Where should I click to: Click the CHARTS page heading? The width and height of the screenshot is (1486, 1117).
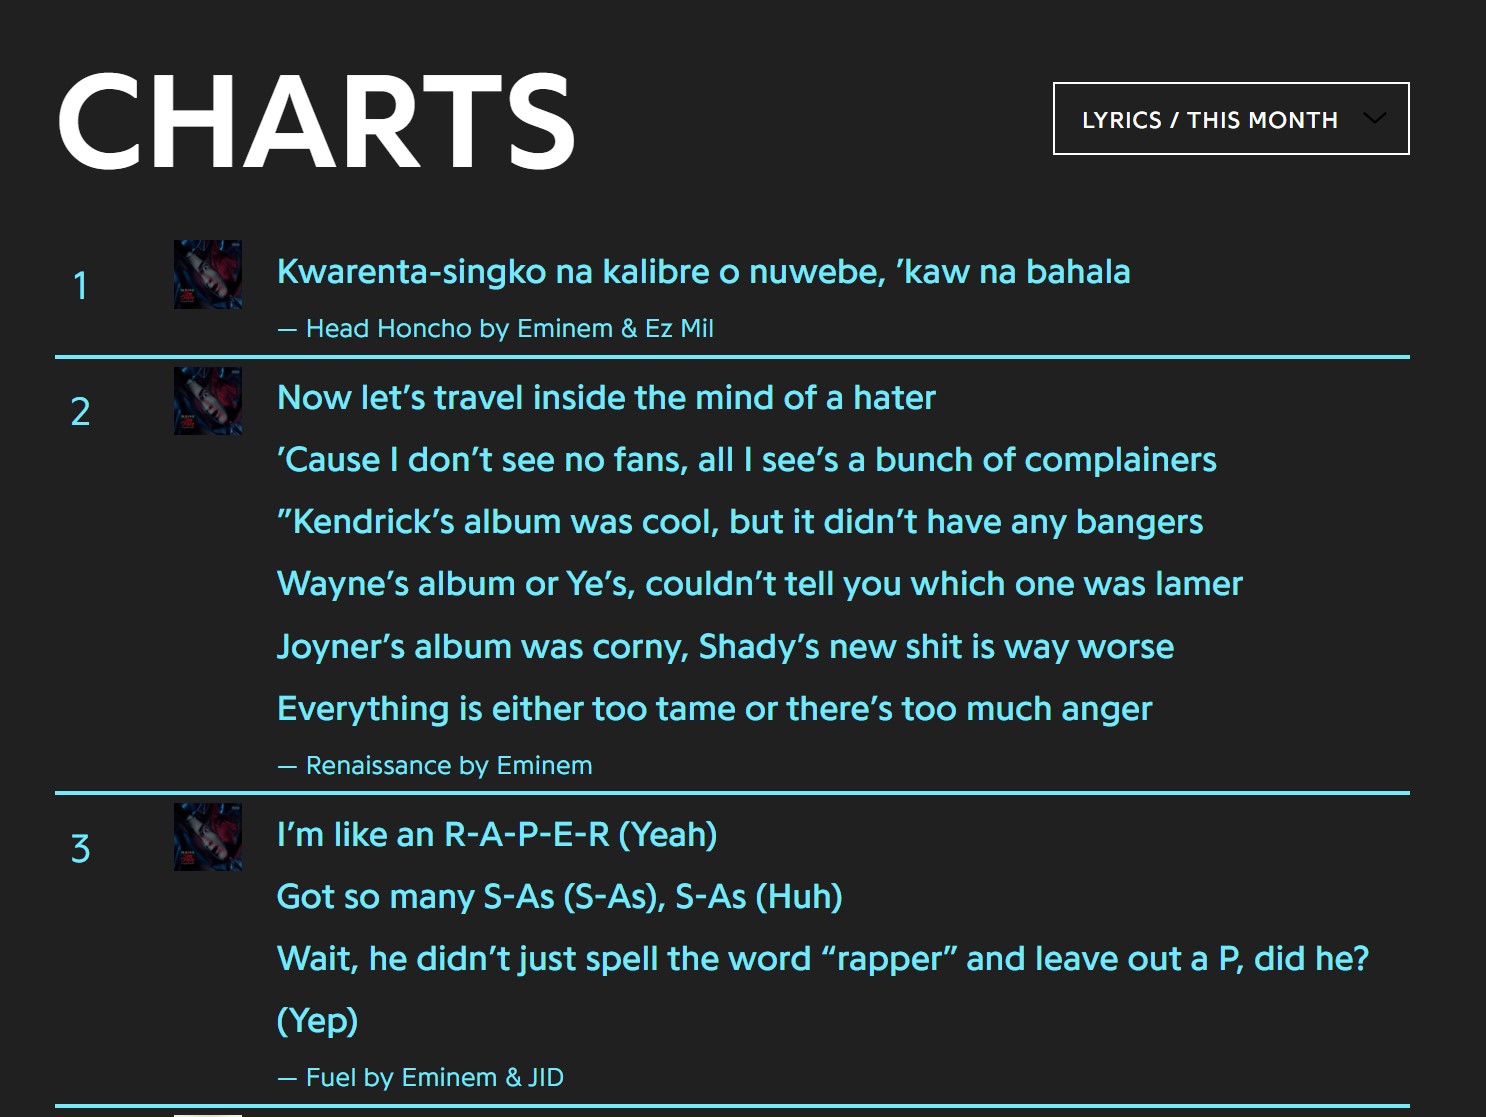point(316,120)
